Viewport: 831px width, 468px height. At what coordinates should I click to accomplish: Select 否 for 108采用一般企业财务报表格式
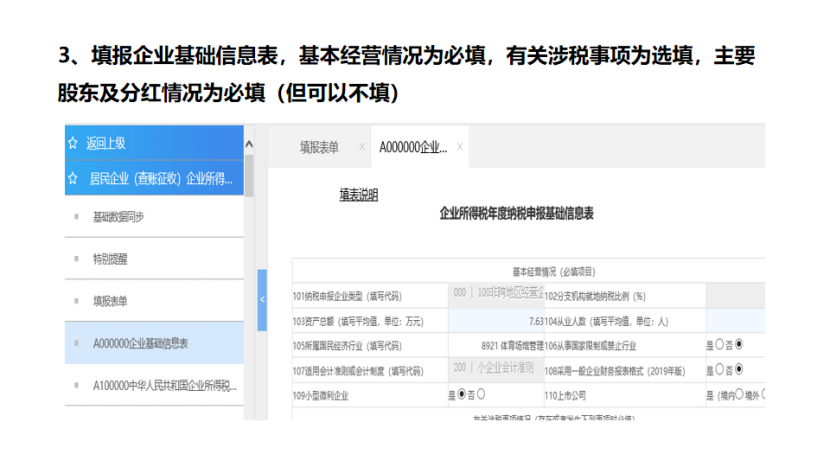(739, 369)
